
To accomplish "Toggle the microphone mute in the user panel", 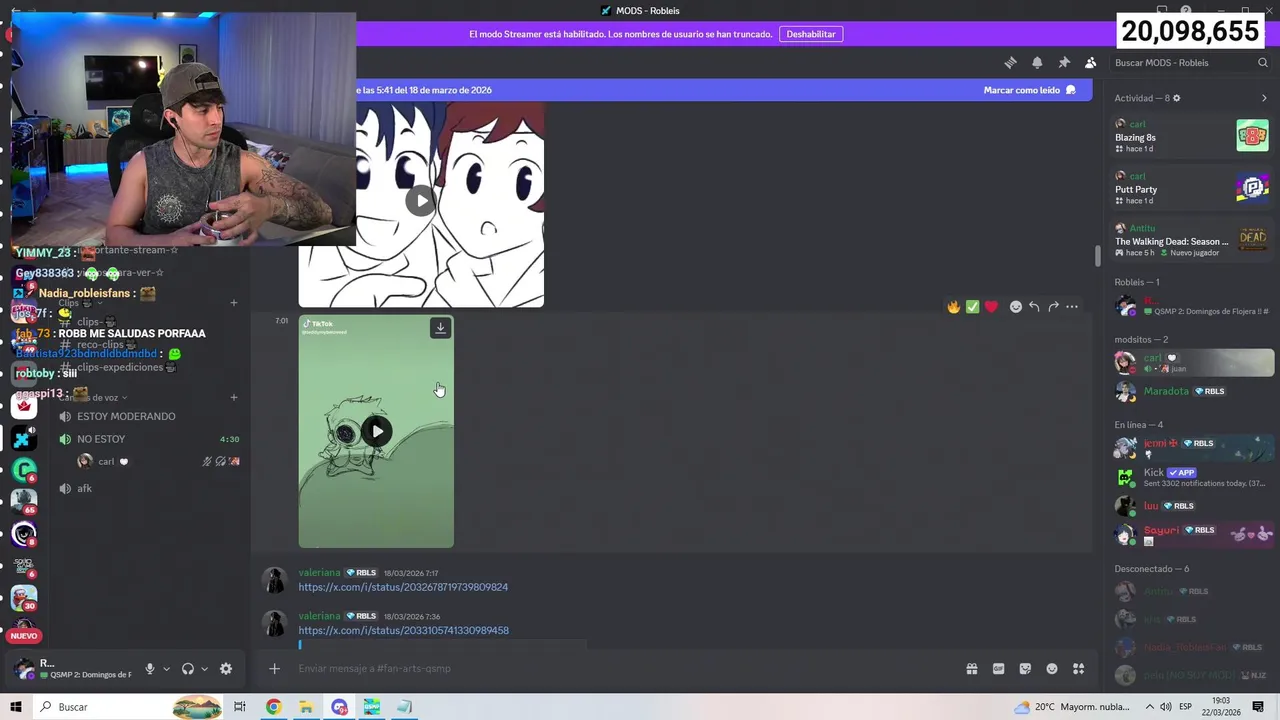I will coord(150,669).
